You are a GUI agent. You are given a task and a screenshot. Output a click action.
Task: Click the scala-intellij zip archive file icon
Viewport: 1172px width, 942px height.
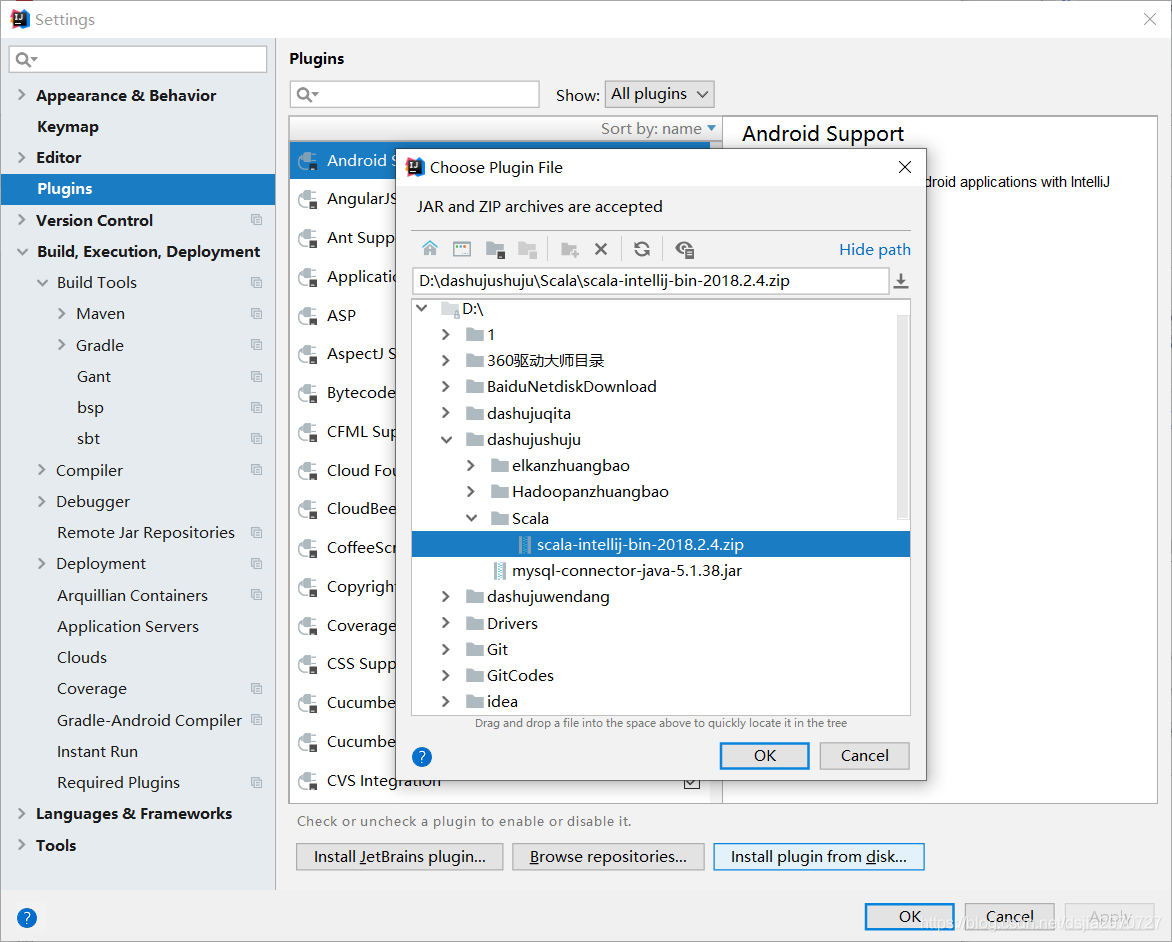pos(525,545)
